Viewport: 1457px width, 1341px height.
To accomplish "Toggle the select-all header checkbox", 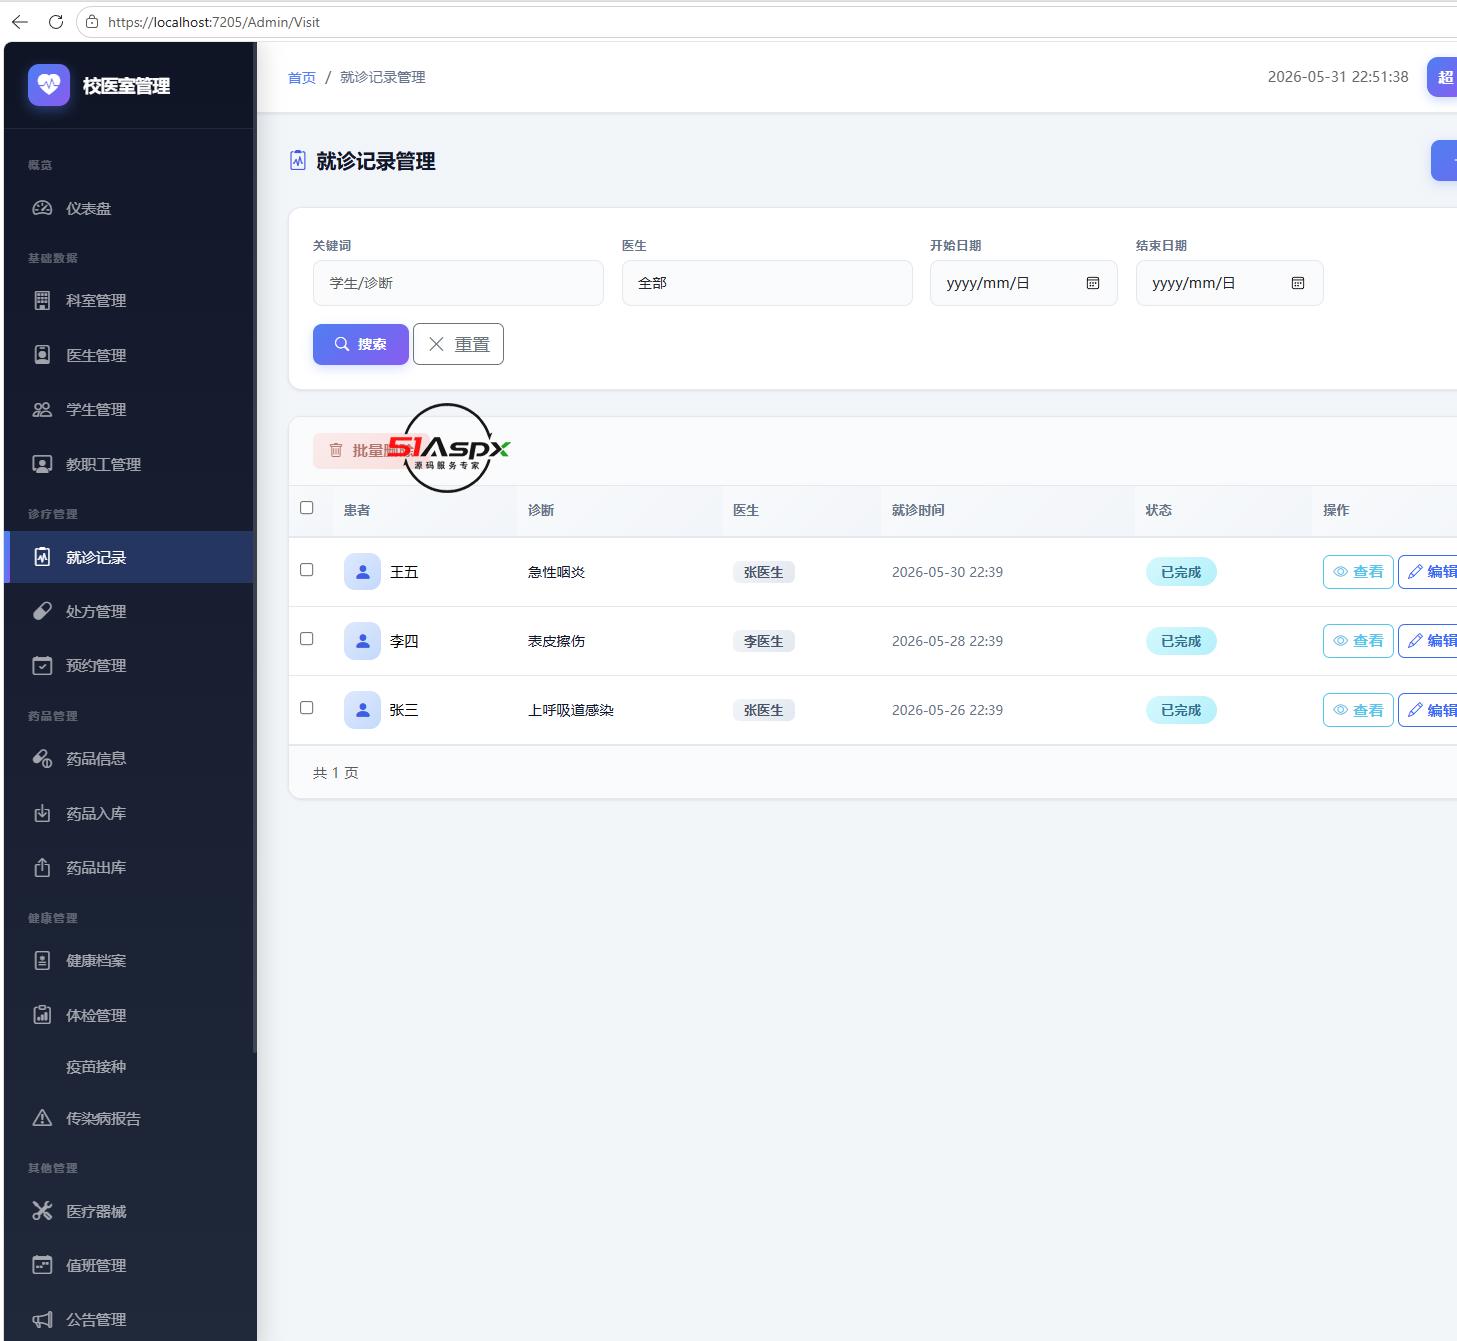I will [307, 508].
